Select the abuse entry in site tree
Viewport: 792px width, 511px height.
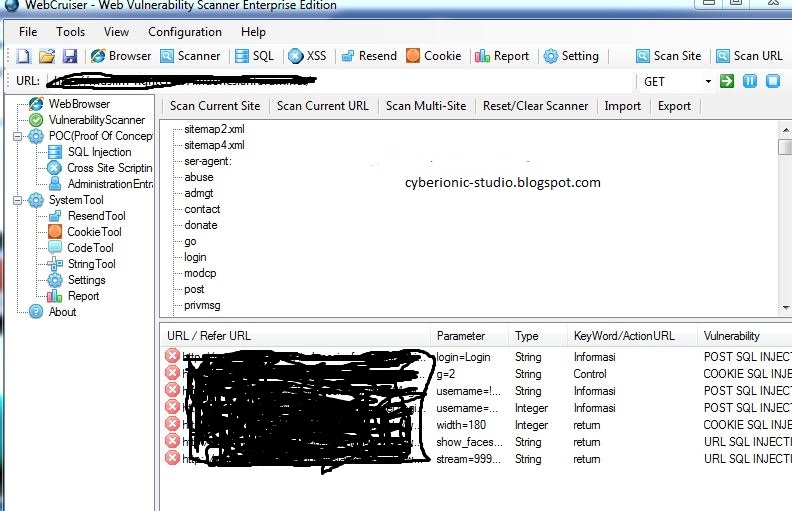(199, 177)
